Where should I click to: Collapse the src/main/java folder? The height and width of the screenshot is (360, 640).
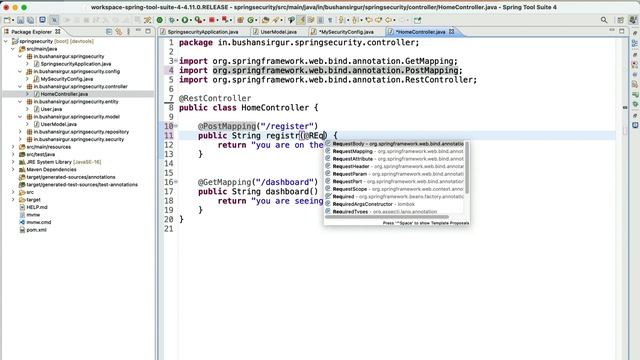coord(13,49)
